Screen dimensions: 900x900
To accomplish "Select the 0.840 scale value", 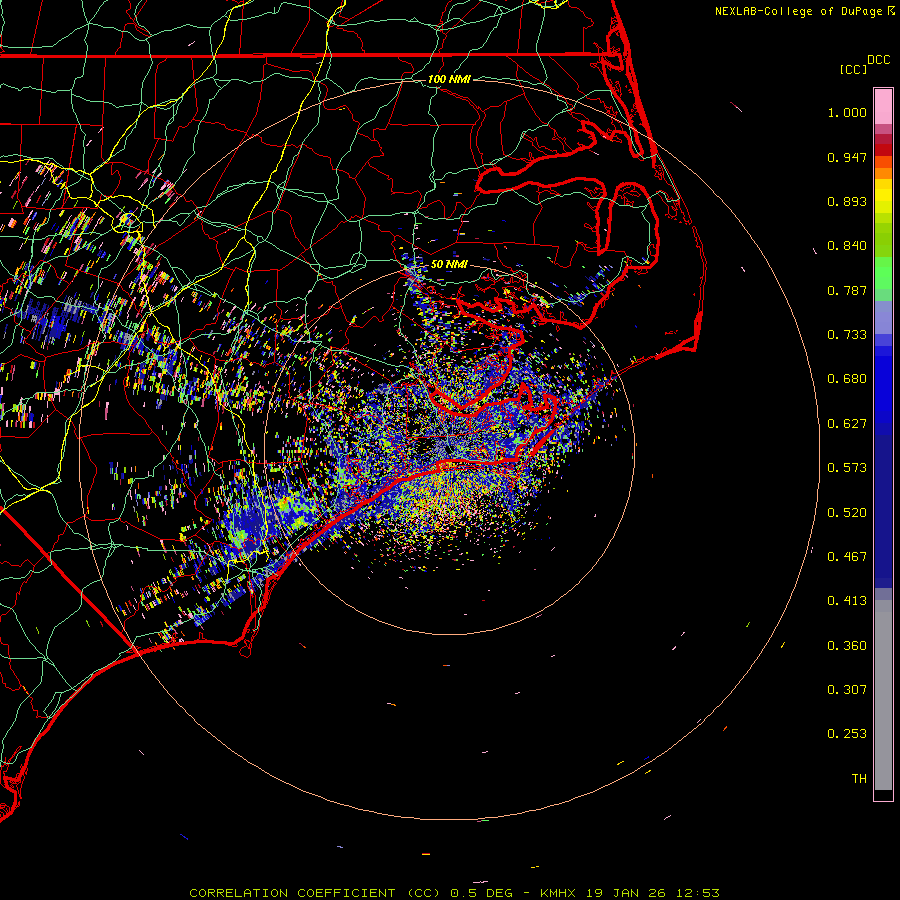I will tap(847, 246).
